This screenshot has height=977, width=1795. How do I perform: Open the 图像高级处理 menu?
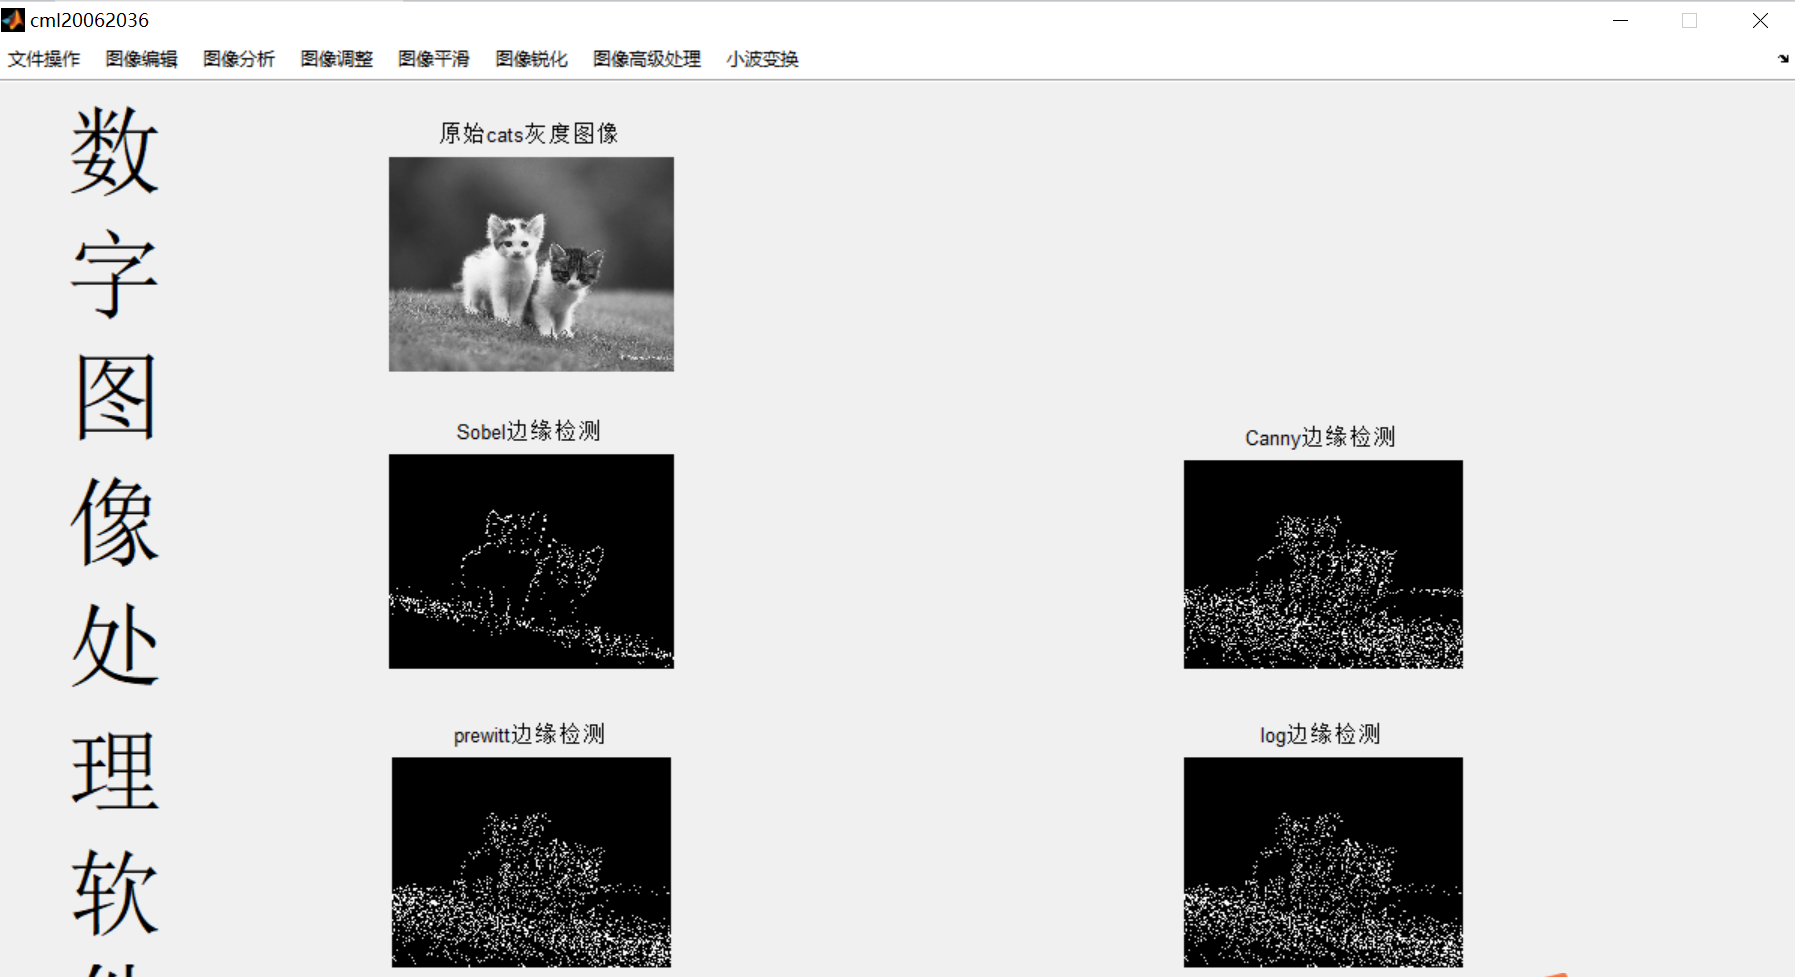click(x=646, y=59)
